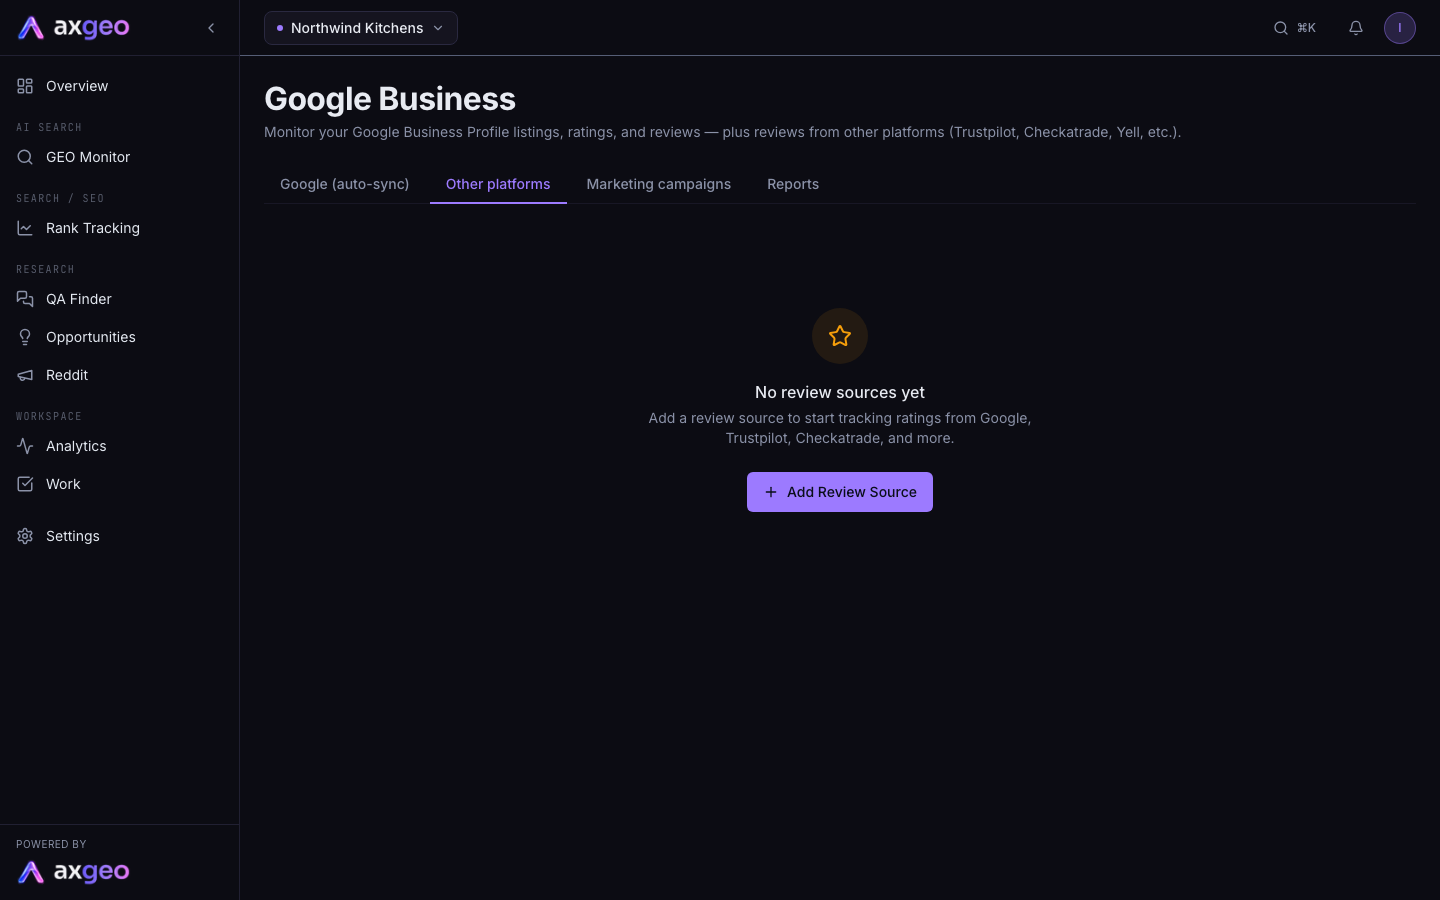
Task: Click the axgeo logo at top left
Action: point(74,28)
